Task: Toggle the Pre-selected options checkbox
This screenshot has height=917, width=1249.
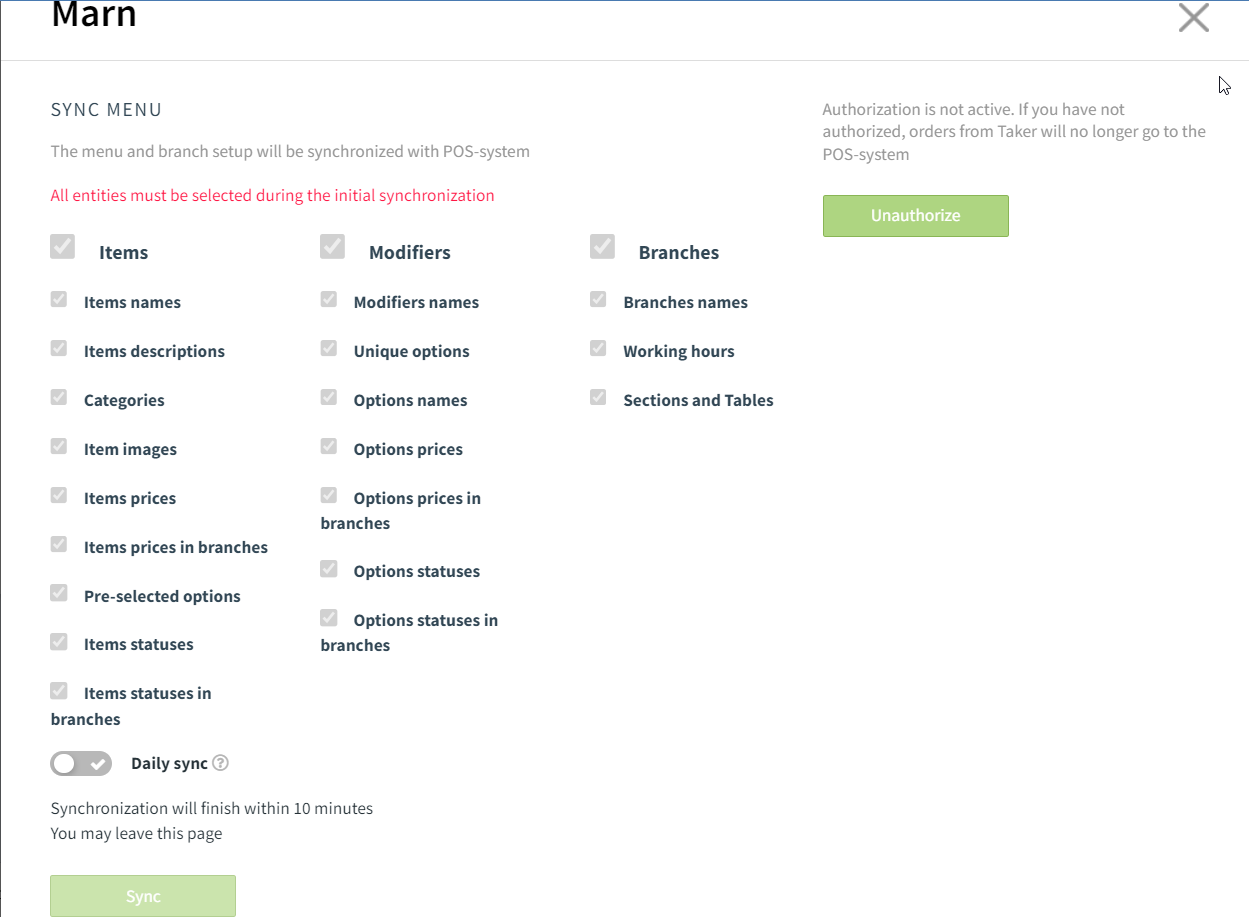Action: (59, 593)
